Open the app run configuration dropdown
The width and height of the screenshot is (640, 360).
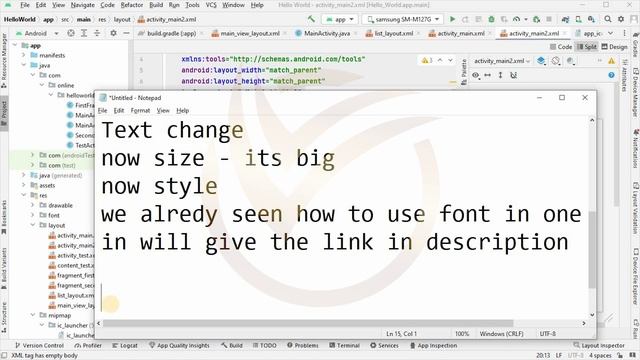tap(340, 19)
